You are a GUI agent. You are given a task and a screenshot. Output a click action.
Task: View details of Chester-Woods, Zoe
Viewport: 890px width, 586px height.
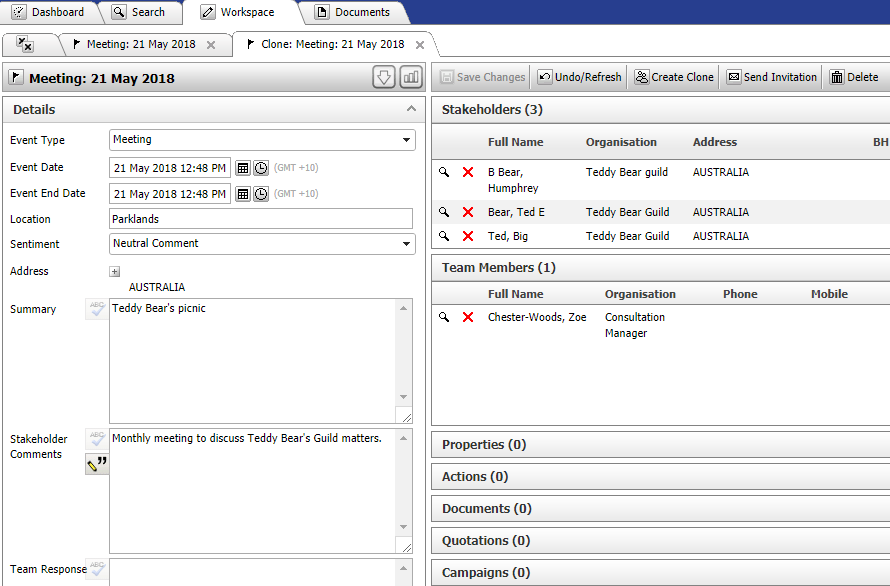(x=444, y=317)
